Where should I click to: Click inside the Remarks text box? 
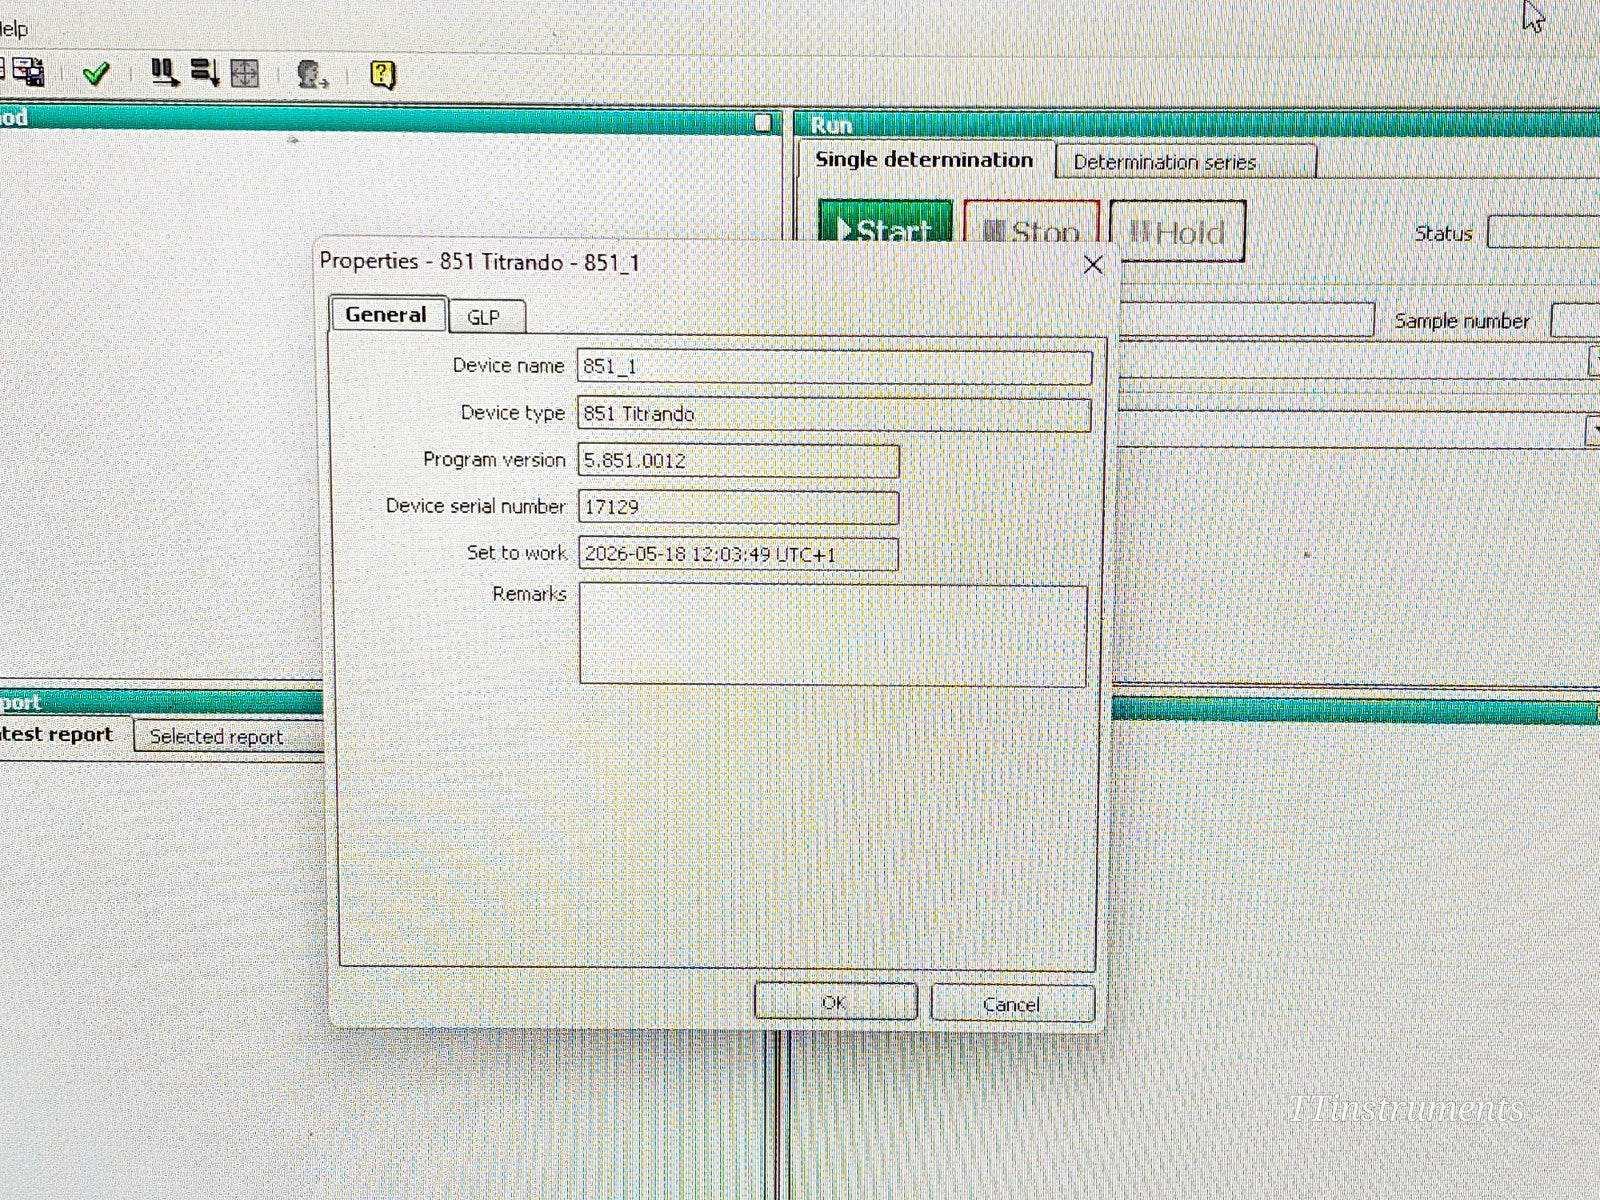(x=833, y=635)
